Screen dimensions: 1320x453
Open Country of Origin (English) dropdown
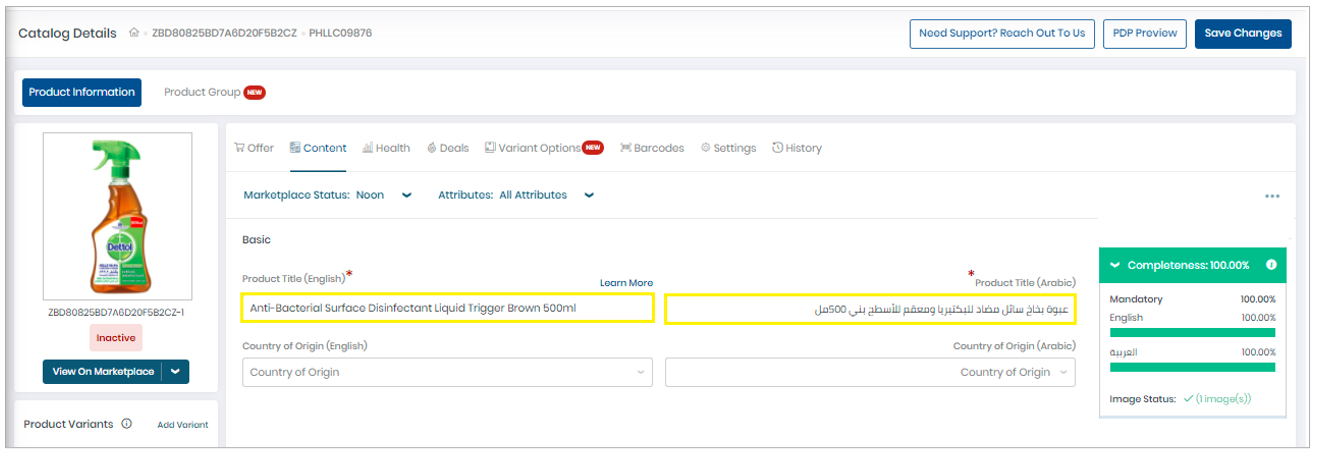click(x=446, y=372)
